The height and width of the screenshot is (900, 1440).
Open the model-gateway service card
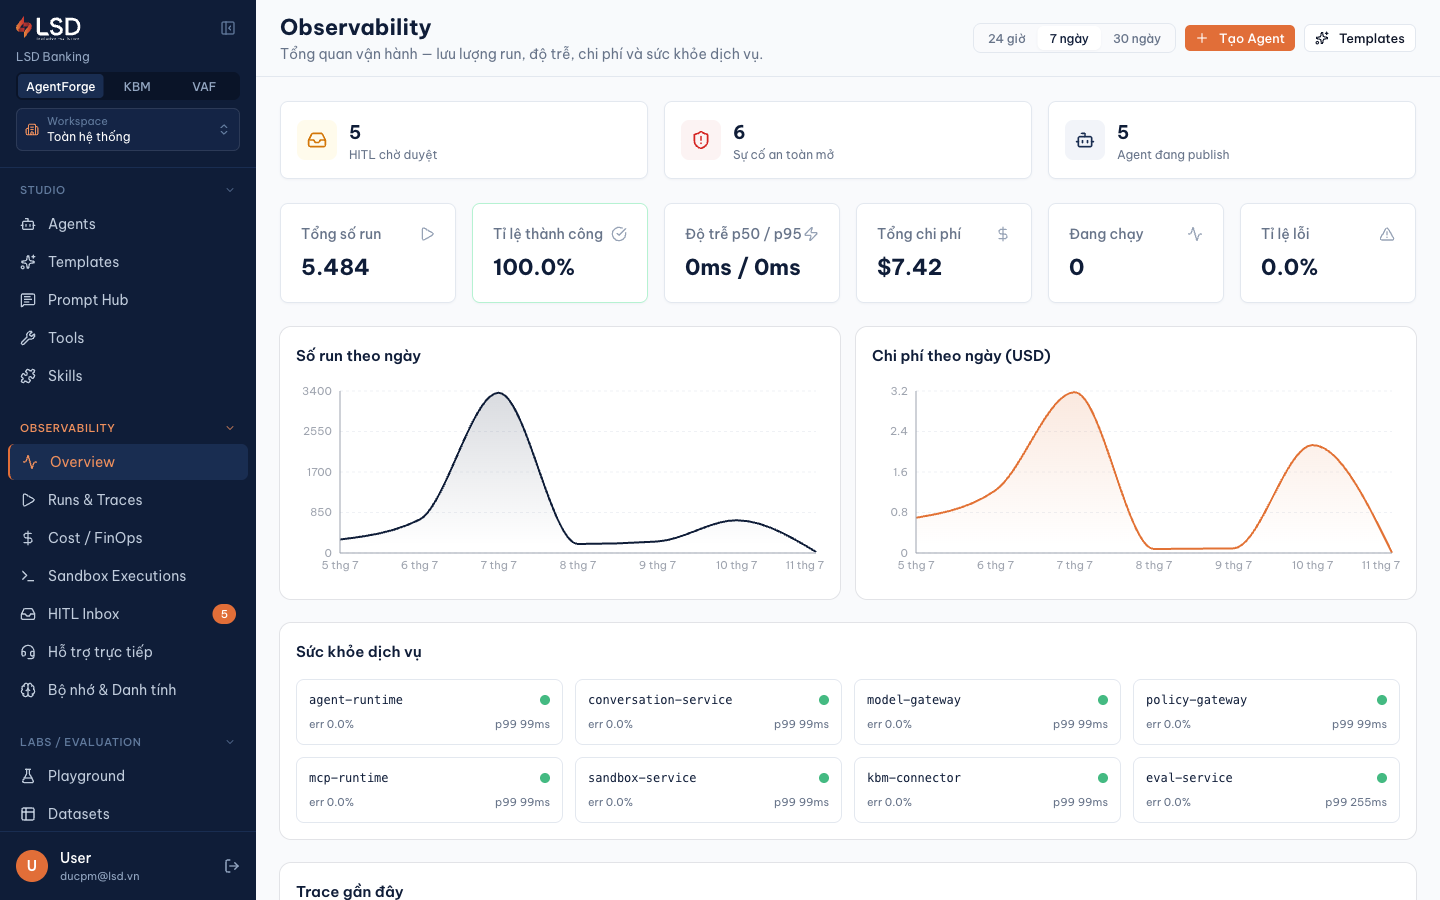click(x=987, y=712)
